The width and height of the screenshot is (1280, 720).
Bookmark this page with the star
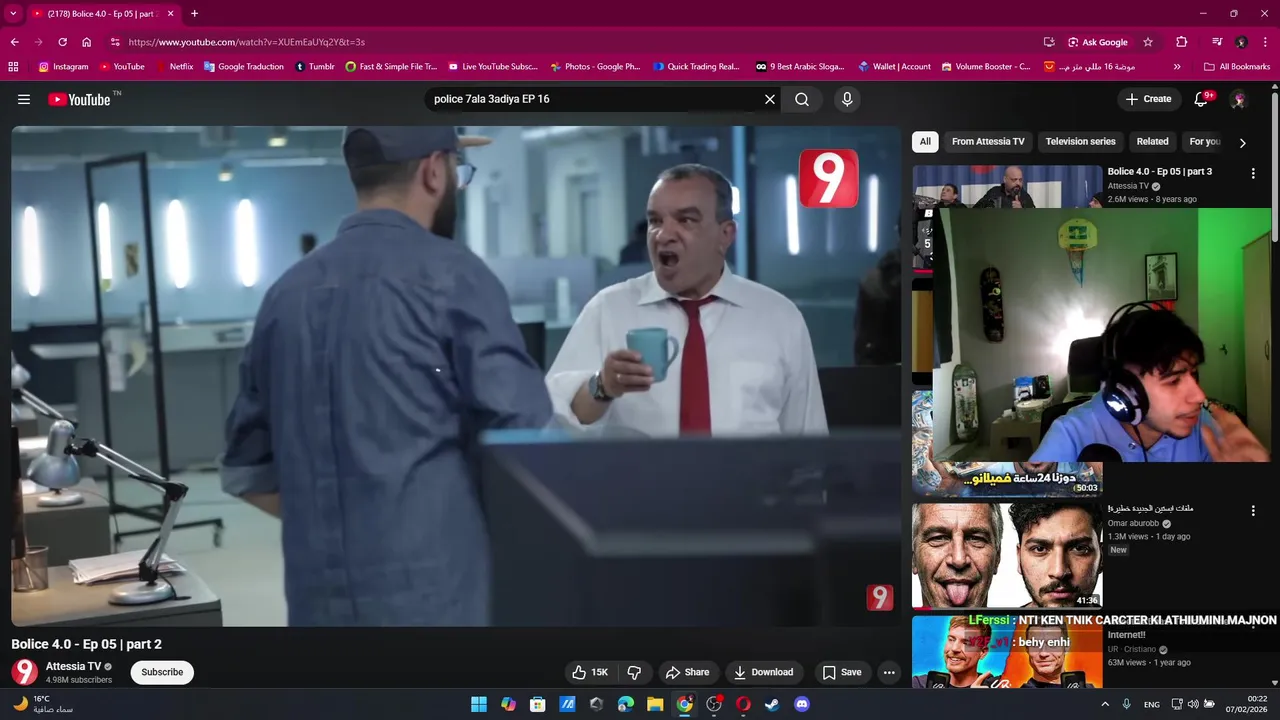point(1148,42)
